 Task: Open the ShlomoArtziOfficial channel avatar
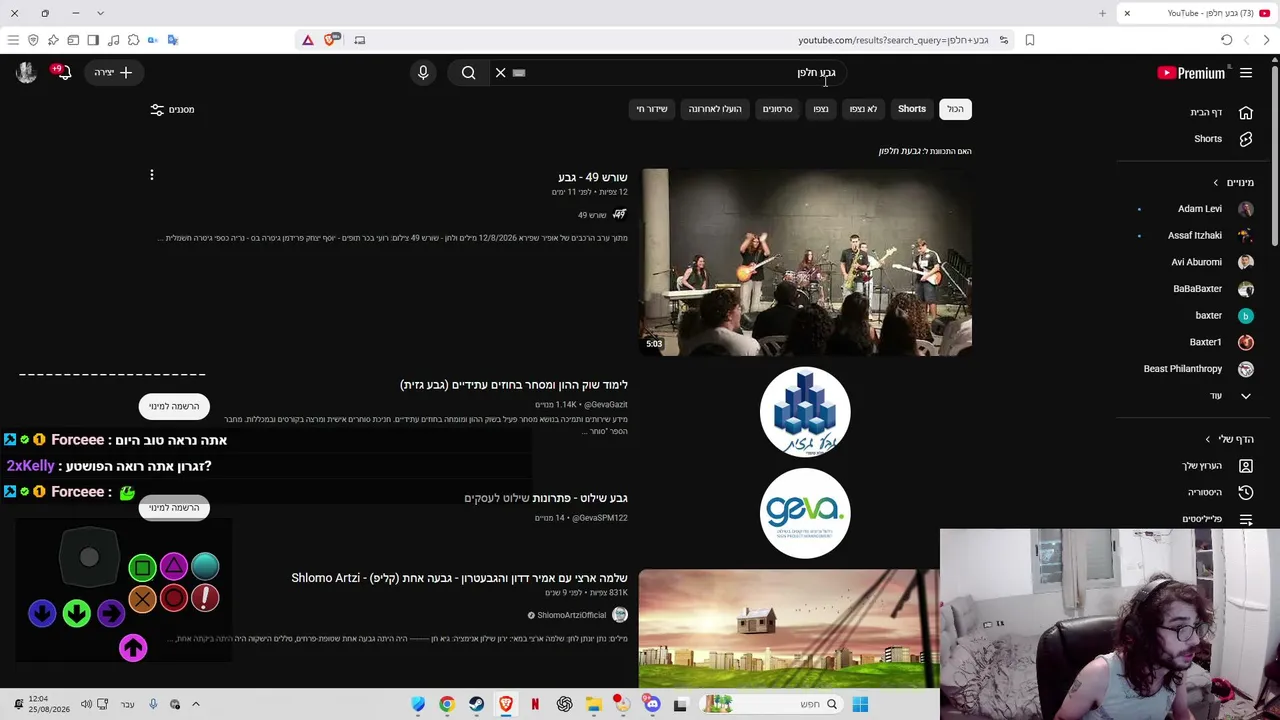click(620, 615)
